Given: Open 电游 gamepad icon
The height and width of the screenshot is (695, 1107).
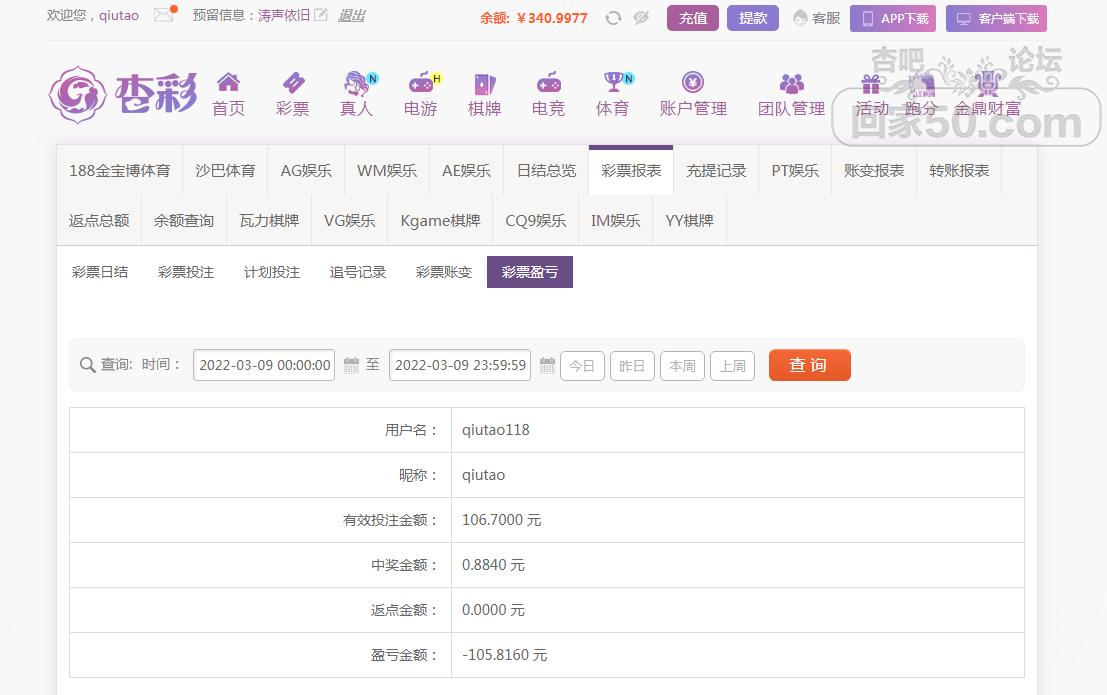Looking at the screenshot, I should pos(420,83).
